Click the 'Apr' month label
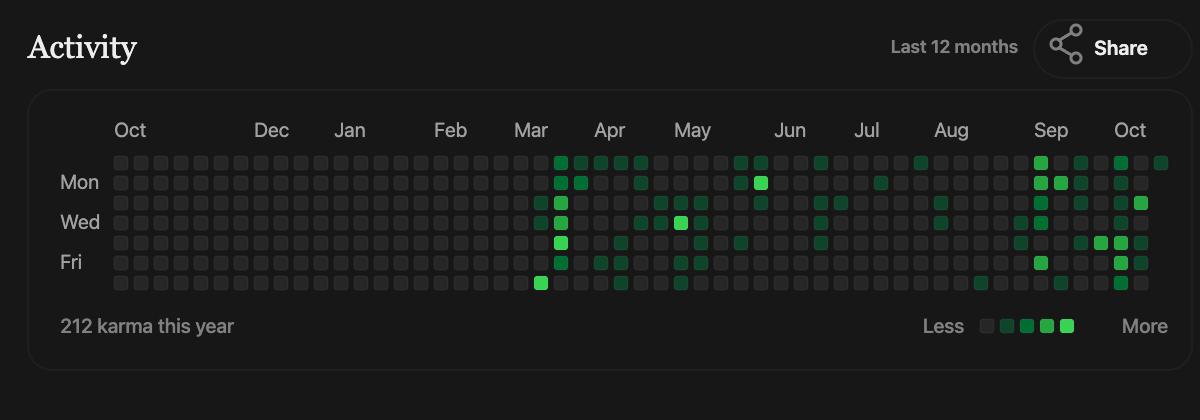 tap(610, 130)
